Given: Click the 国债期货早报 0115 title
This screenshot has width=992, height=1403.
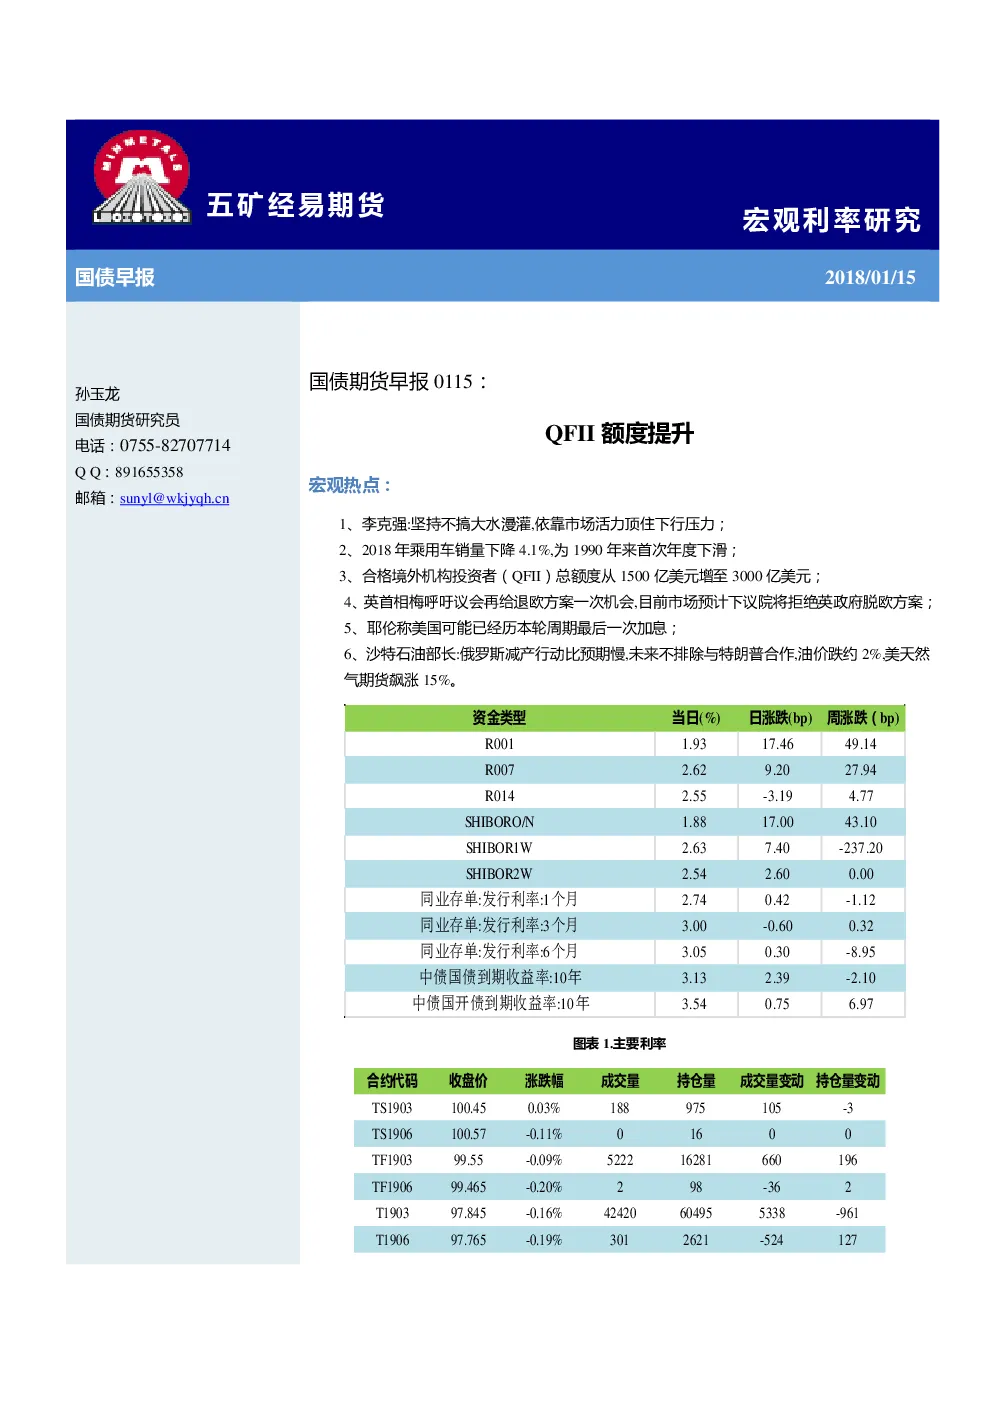Looking at the screenshot, I should click(x=397, y=381).
